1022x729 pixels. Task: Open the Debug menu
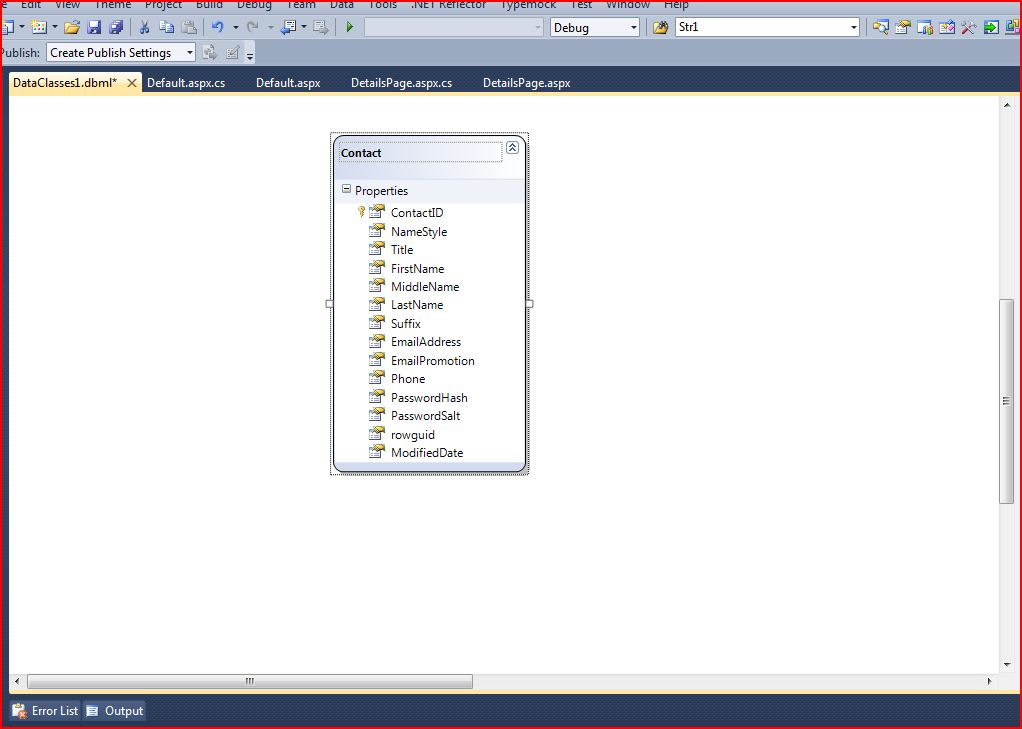click(x=253, y=5)
